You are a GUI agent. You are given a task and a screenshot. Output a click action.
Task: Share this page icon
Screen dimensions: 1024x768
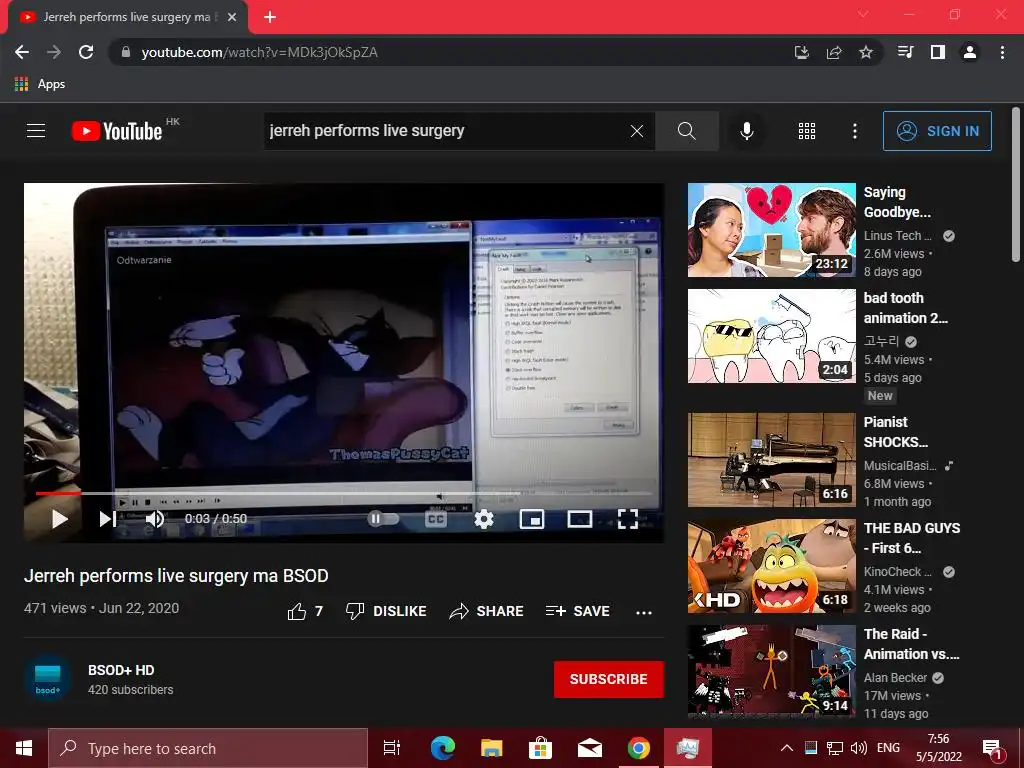(x=833, y=52)
